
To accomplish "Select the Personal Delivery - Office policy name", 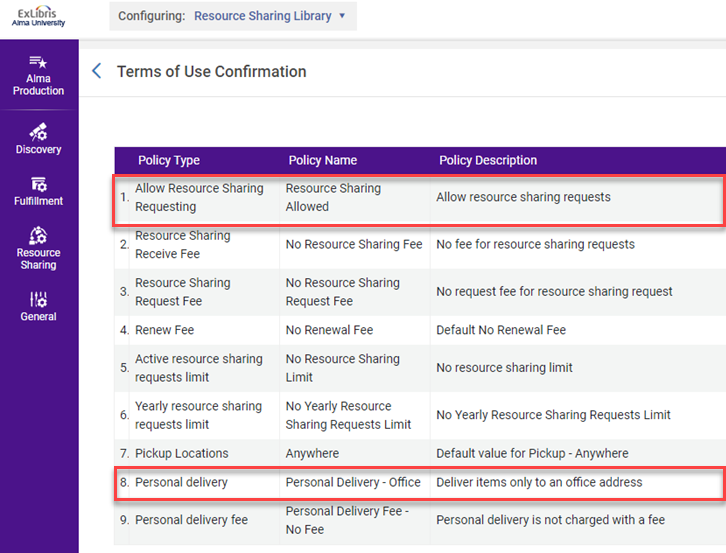I will (353, 482).
